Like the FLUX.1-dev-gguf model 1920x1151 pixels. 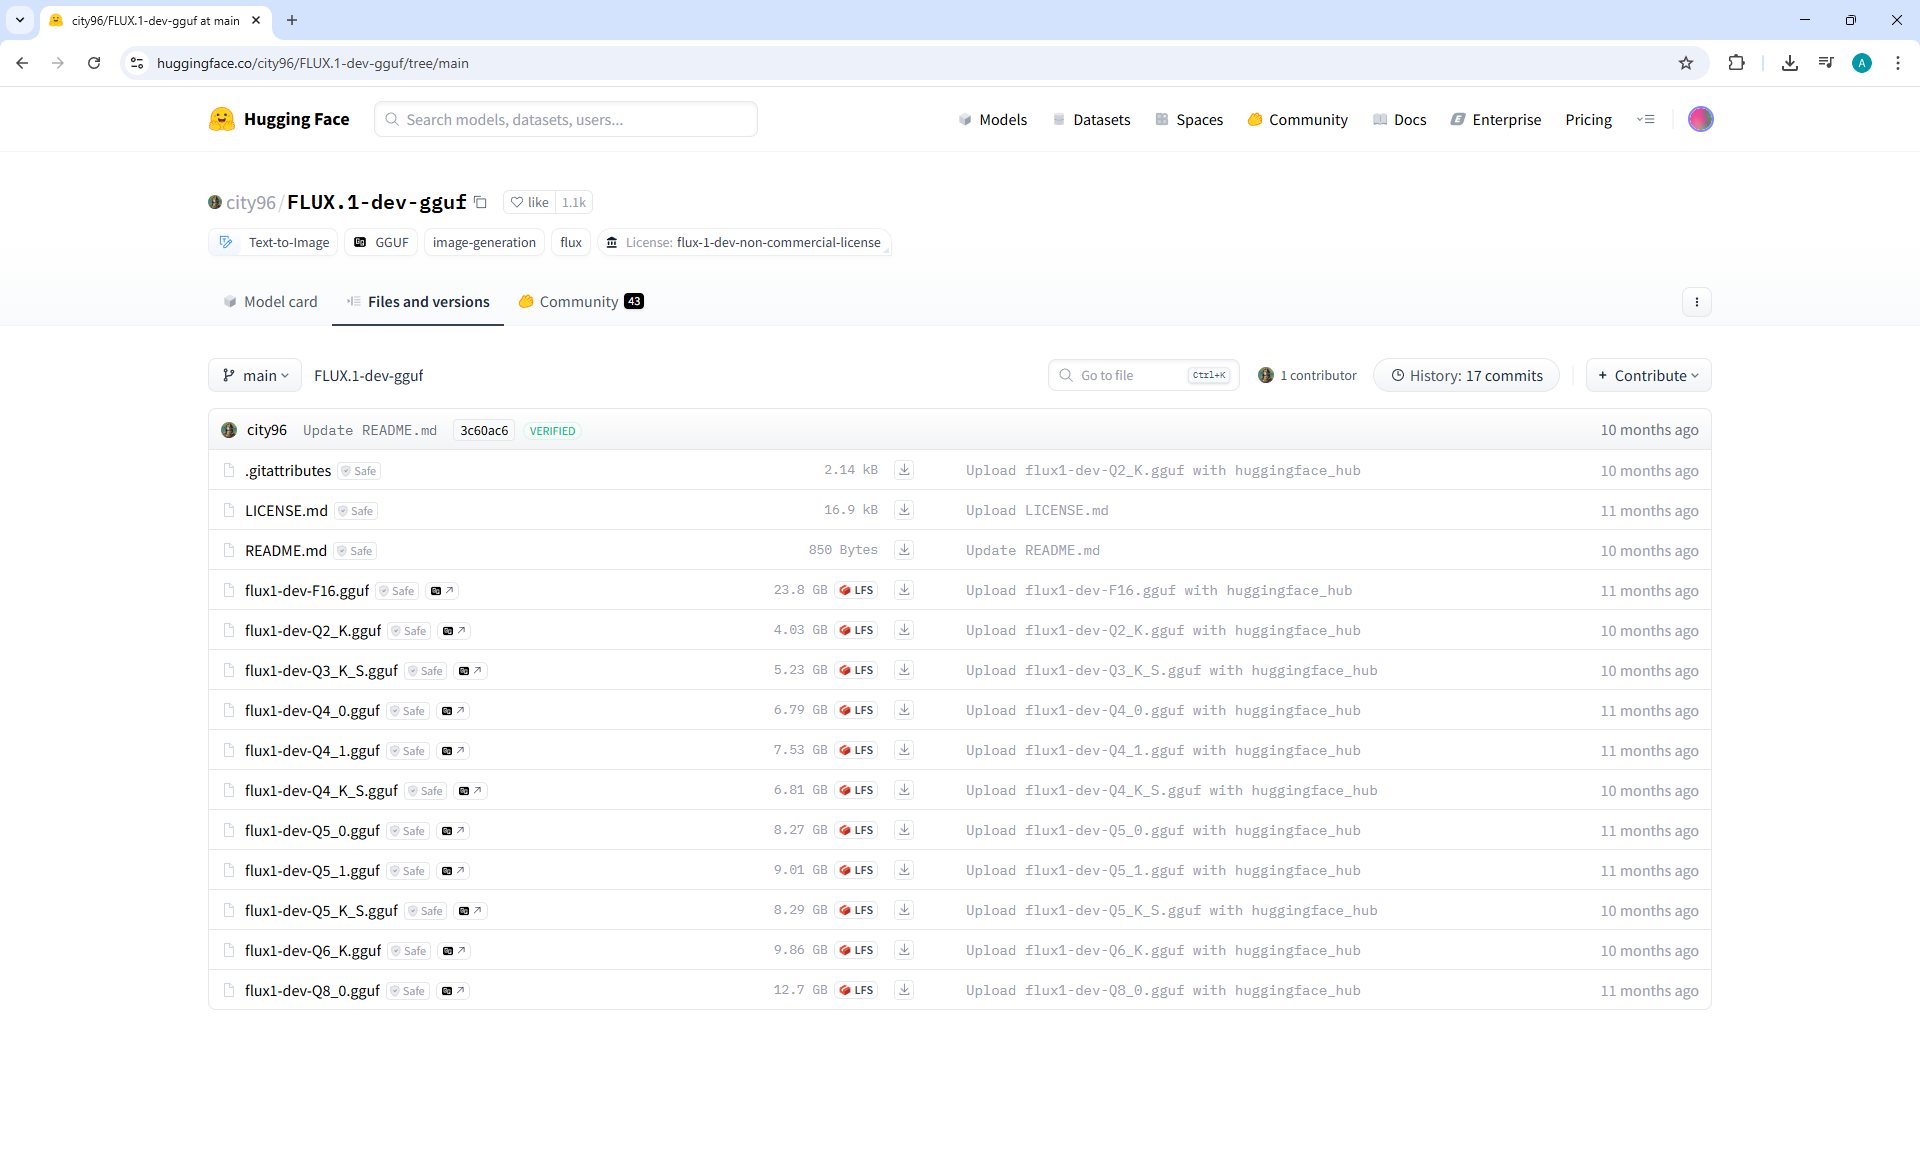530,202
